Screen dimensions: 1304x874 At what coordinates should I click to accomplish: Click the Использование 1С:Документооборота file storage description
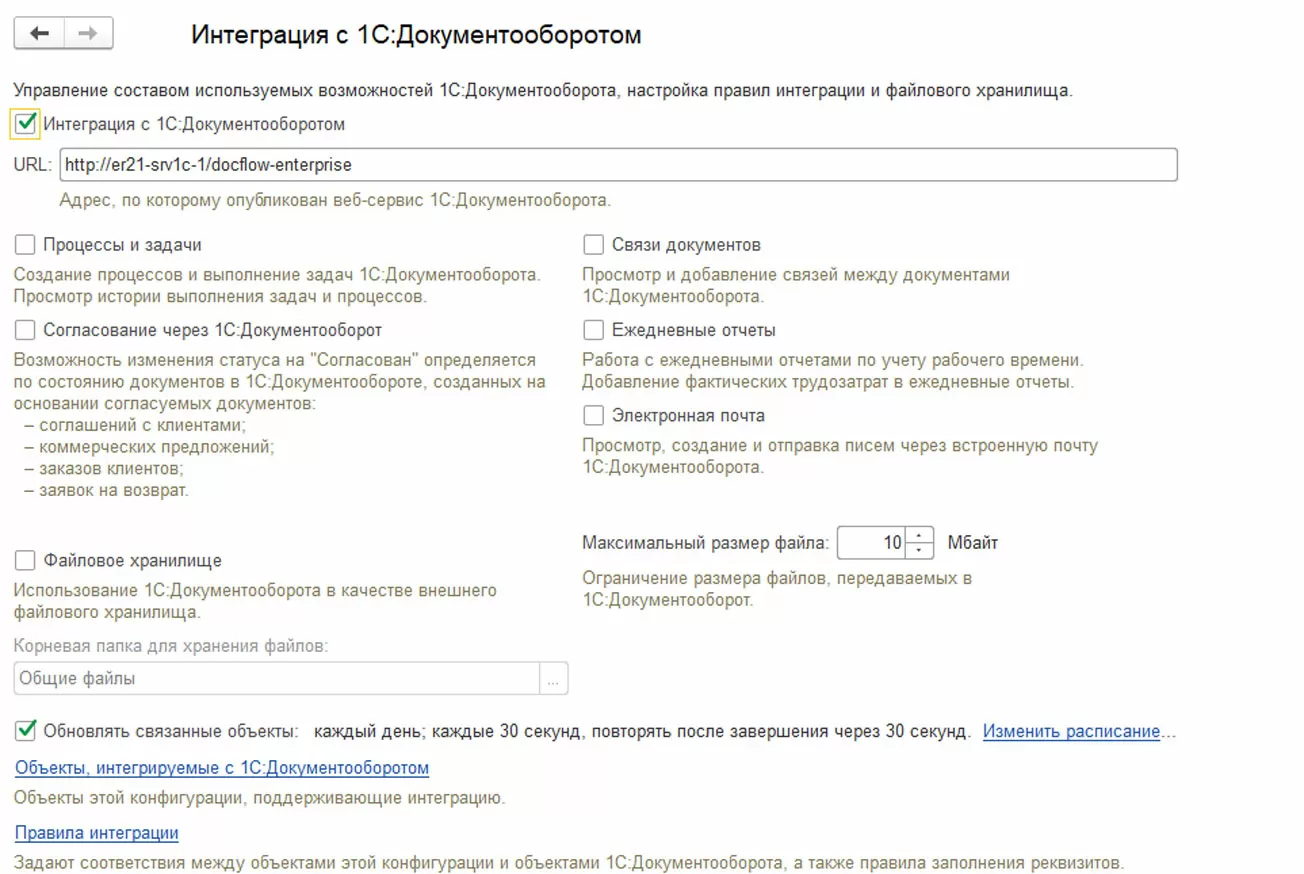coord(255,601)
